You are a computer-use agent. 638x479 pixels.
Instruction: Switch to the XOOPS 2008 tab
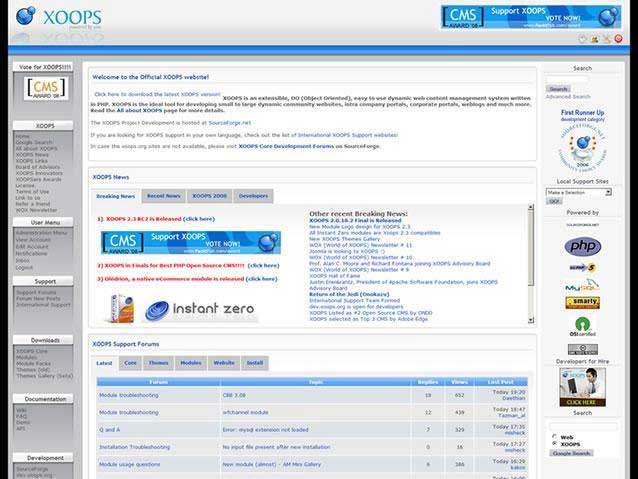pyautogui.click(x=210, y=196)
